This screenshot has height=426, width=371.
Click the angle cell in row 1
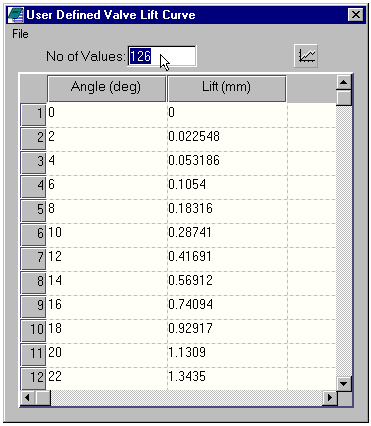[x=107, y=114]
